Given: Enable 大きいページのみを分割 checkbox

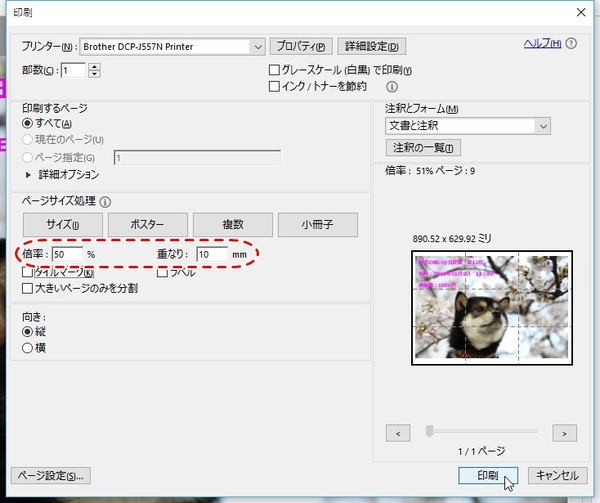Looking at the screenshot, I should [27, 288].
